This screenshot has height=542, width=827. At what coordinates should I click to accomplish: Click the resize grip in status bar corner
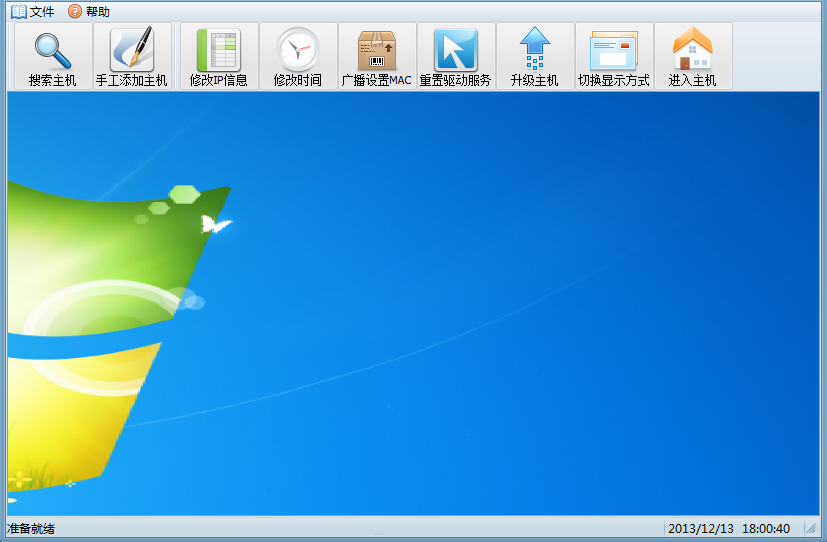coord(811,528)
